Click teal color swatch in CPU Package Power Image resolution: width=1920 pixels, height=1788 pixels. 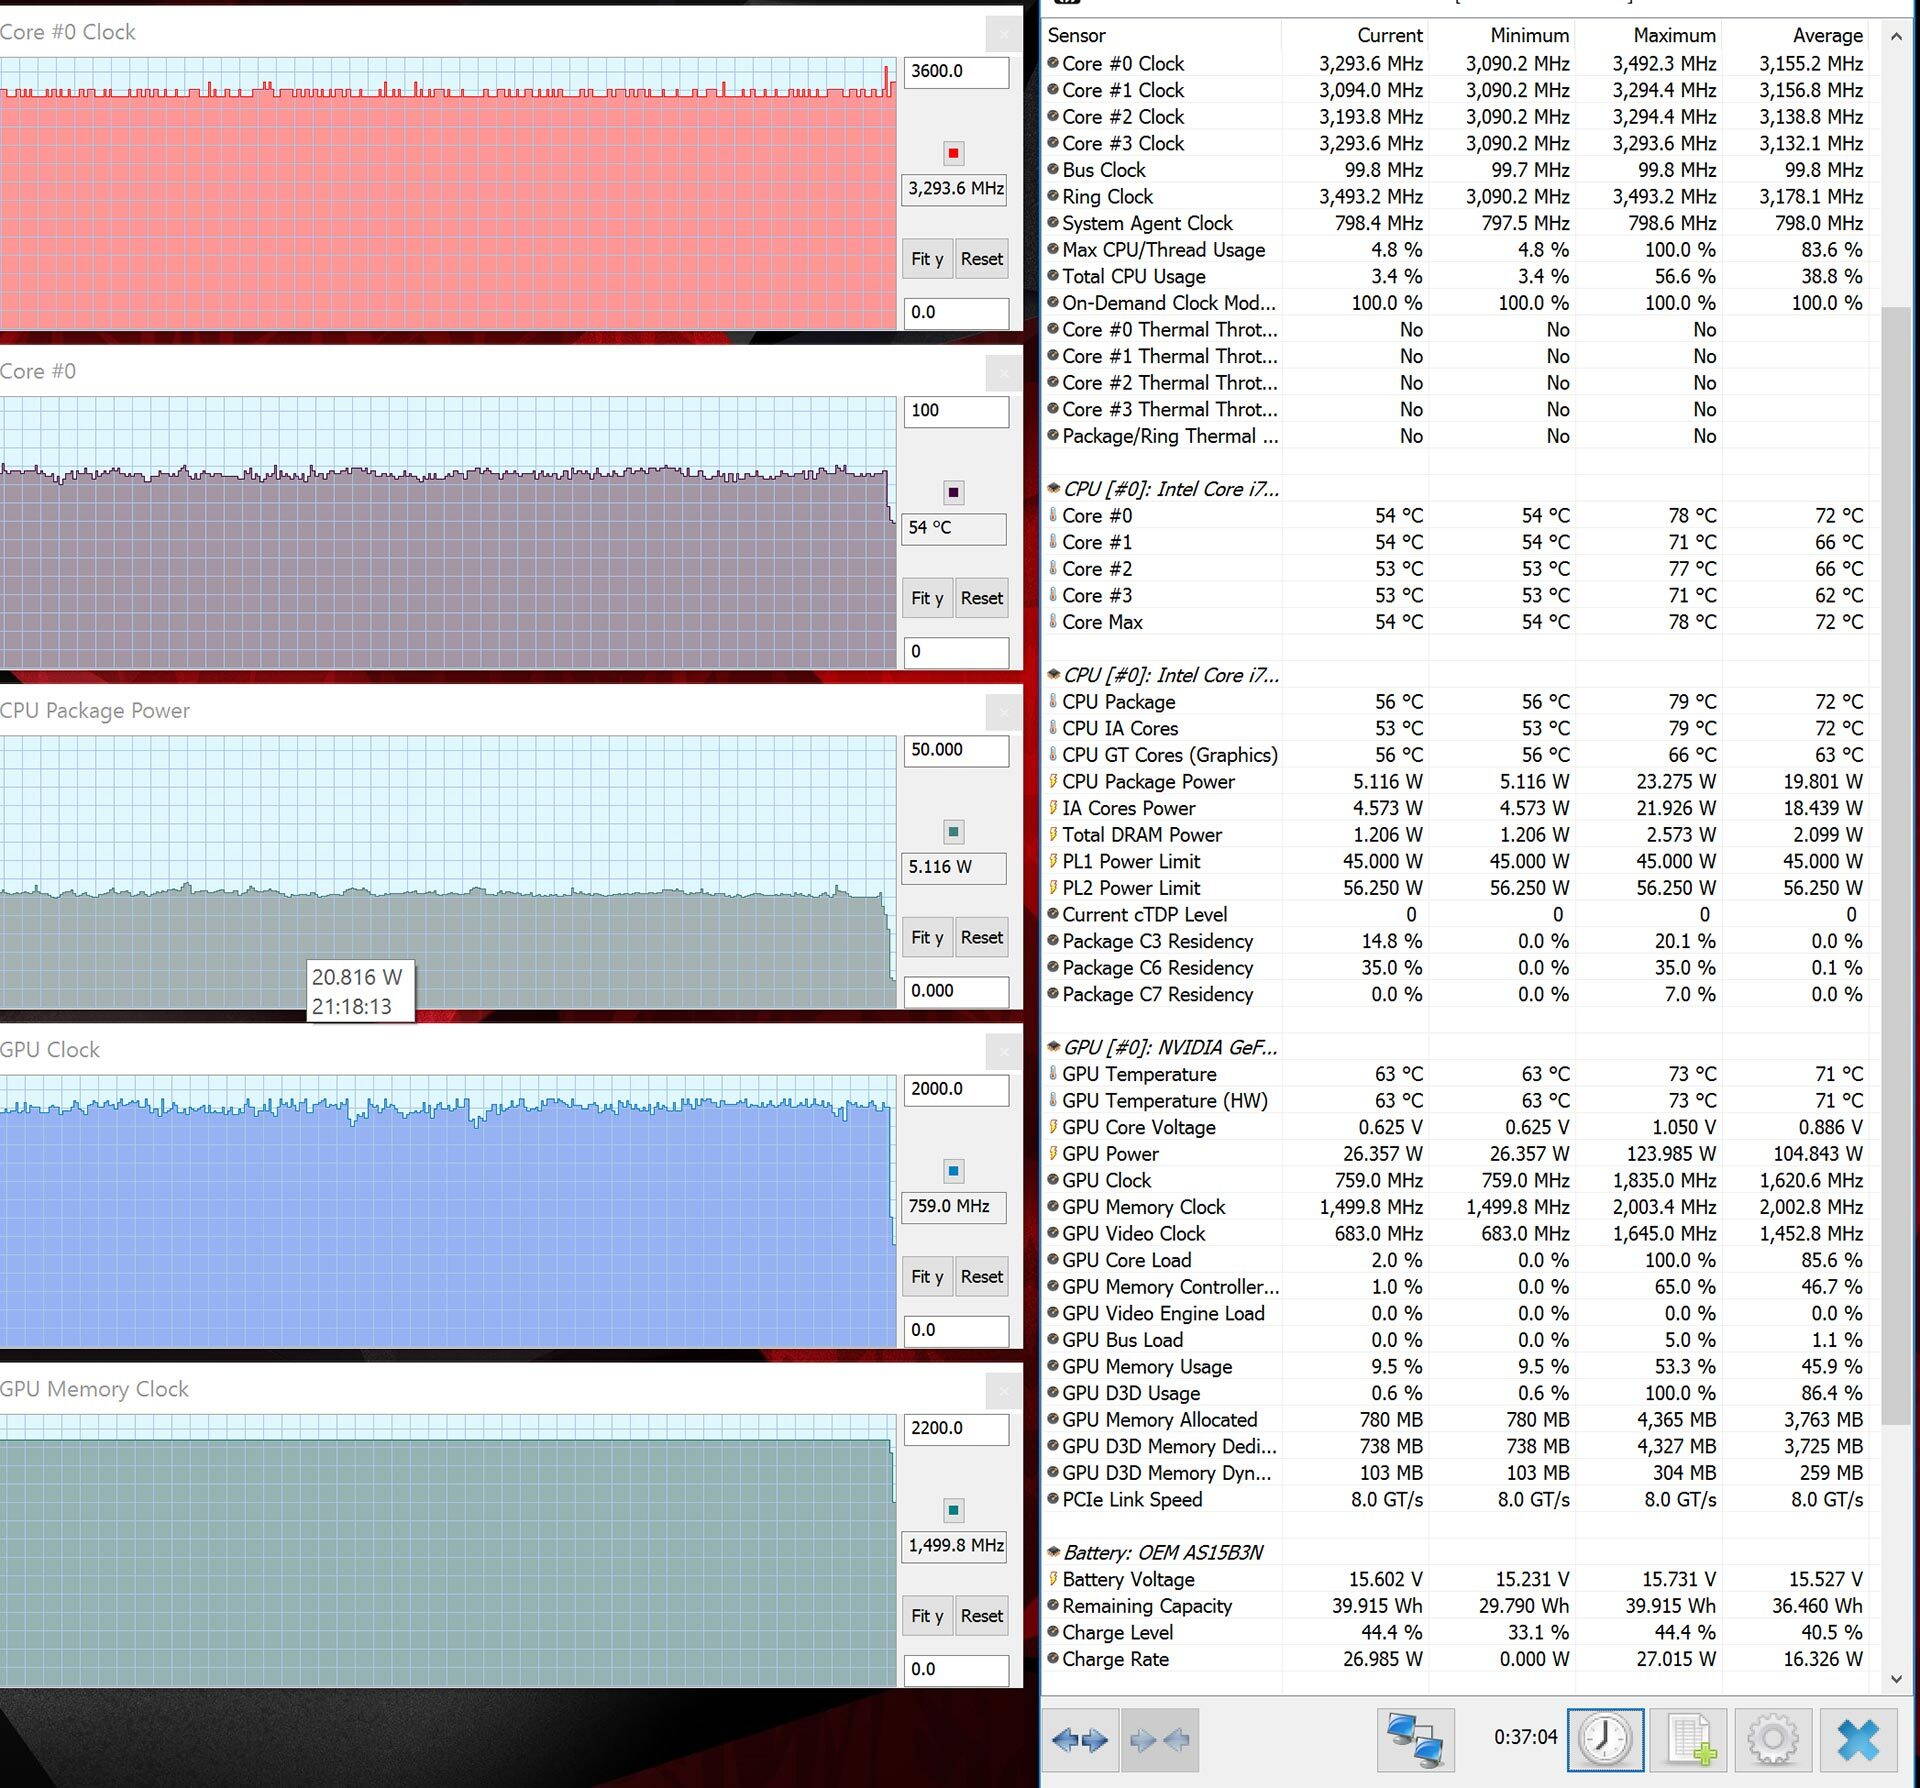point(953,831)
